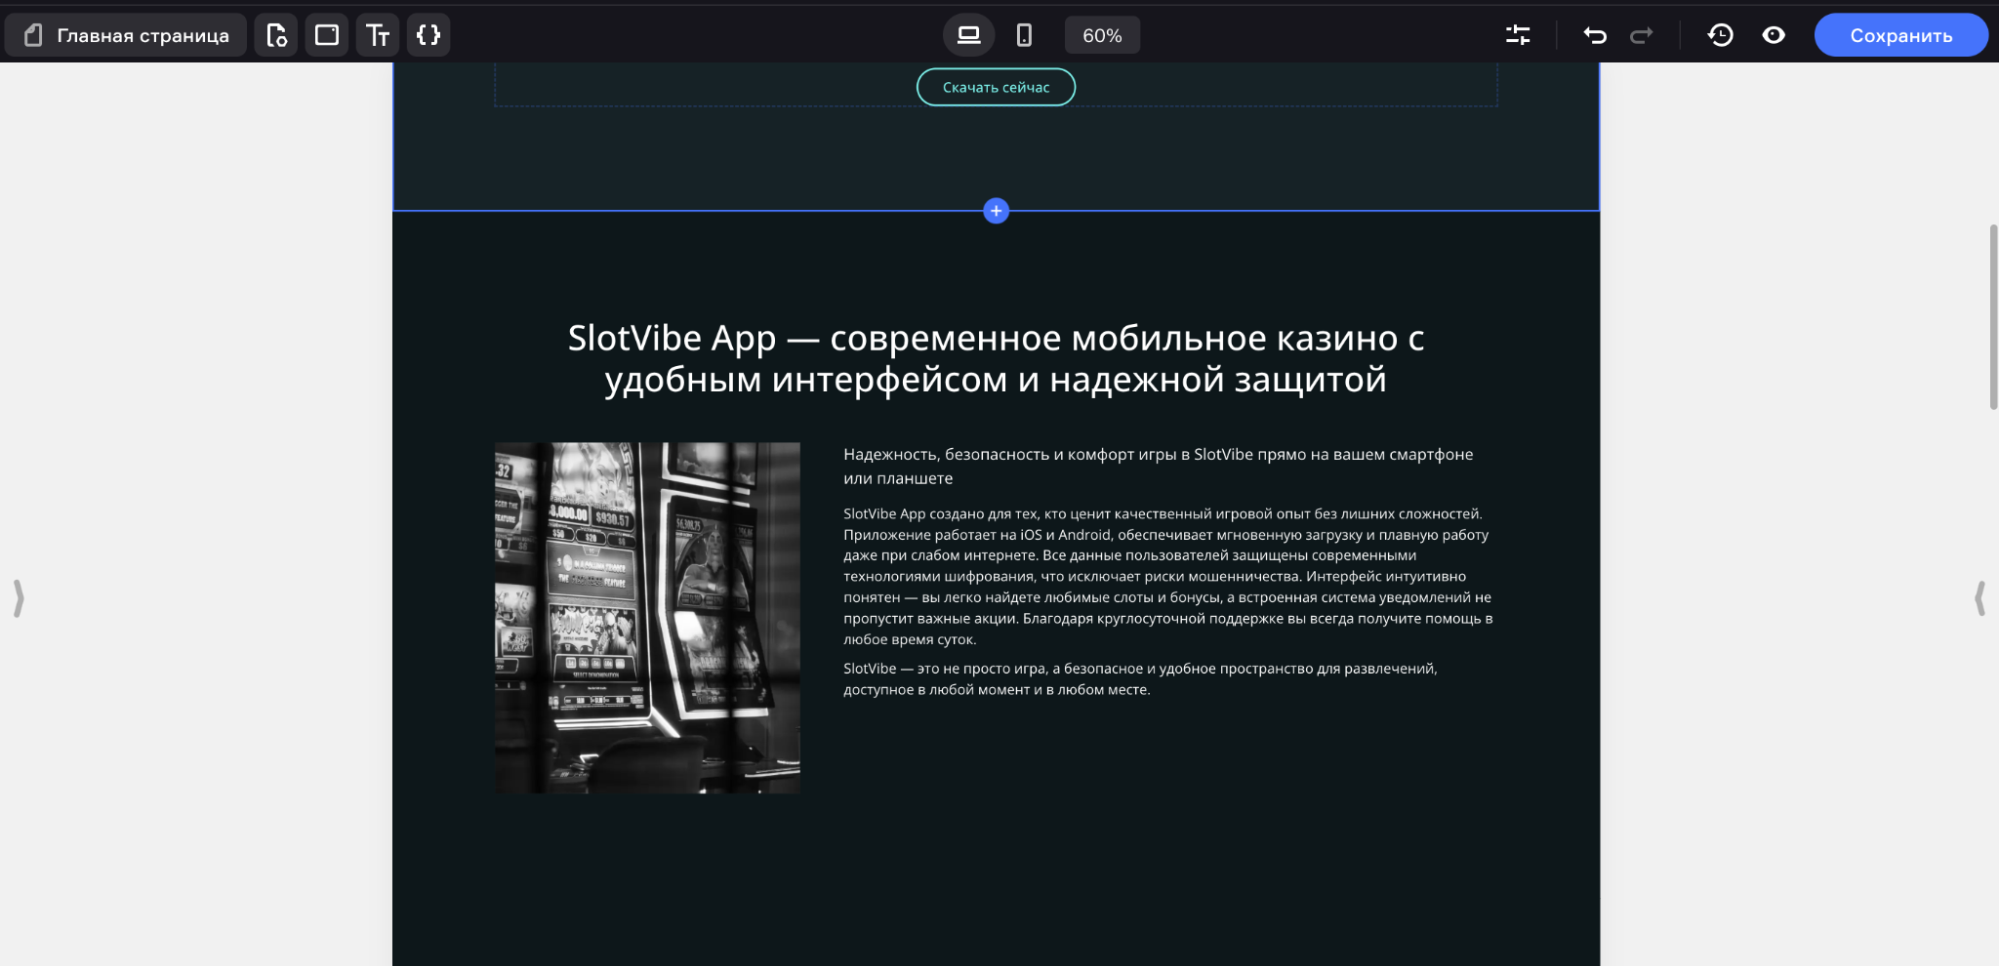Preview the site with the eye icon
The image size is (1999, 967).
1773,35
